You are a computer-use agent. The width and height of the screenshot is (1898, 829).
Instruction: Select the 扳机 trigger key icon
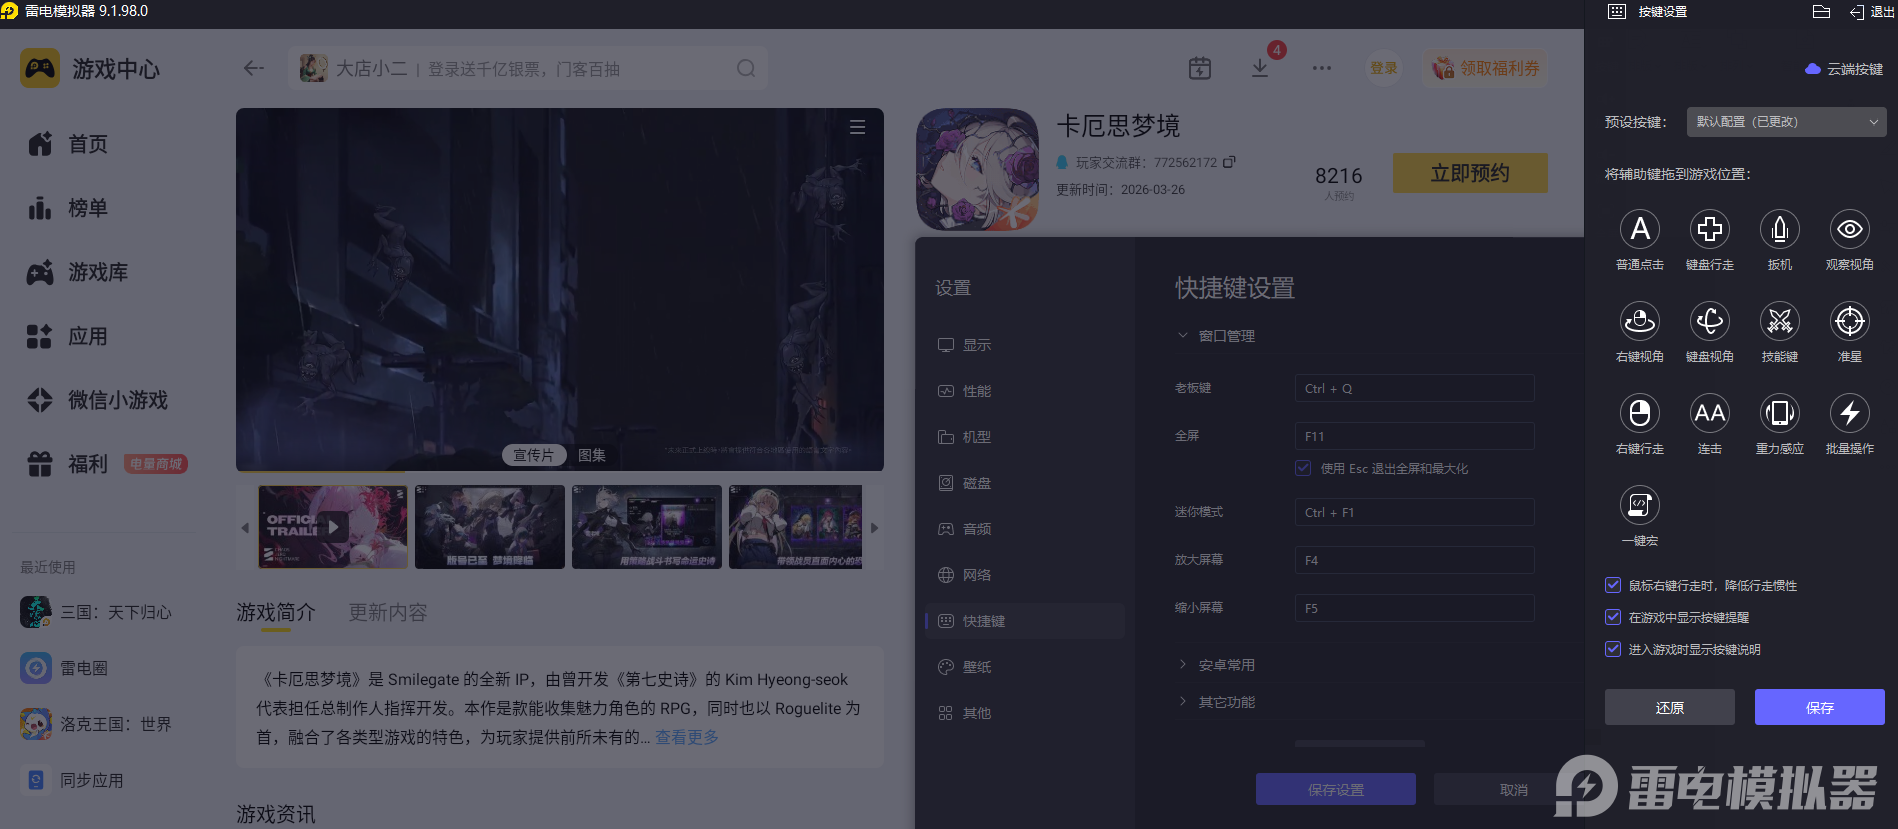(x=1779, y=230)
